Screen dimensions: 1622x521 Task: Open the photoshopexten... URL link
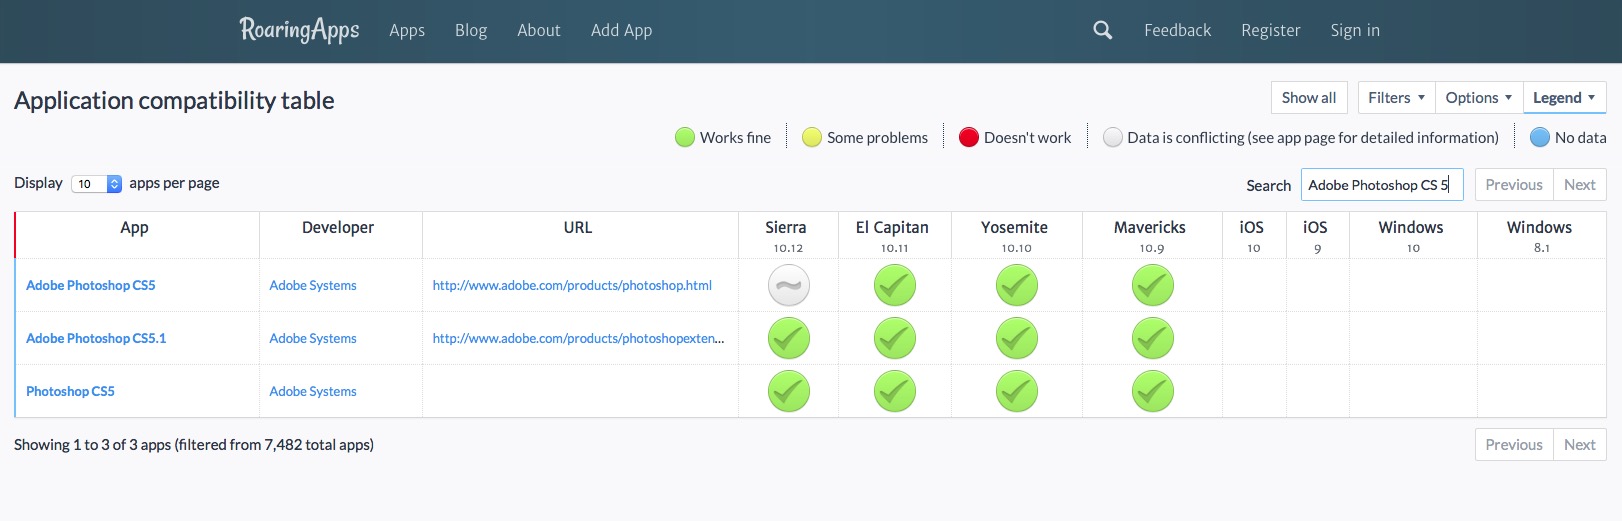578,338
